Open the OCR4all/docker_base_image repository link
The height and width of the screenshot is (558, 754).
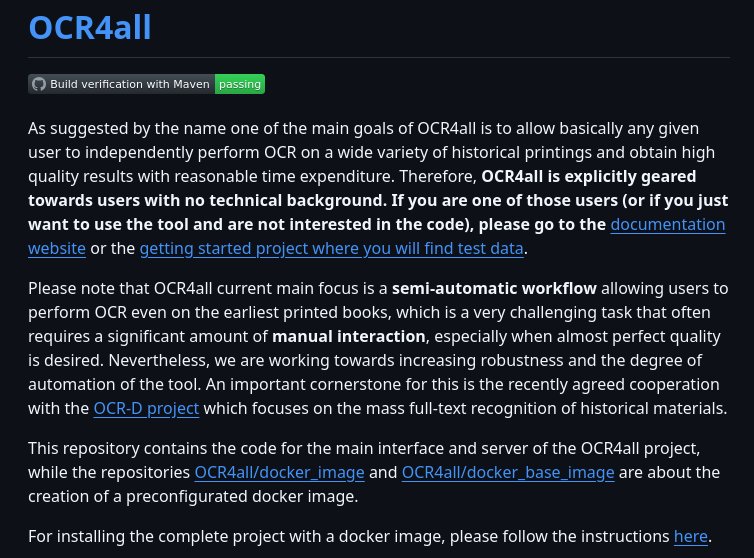tap(508, 472)
